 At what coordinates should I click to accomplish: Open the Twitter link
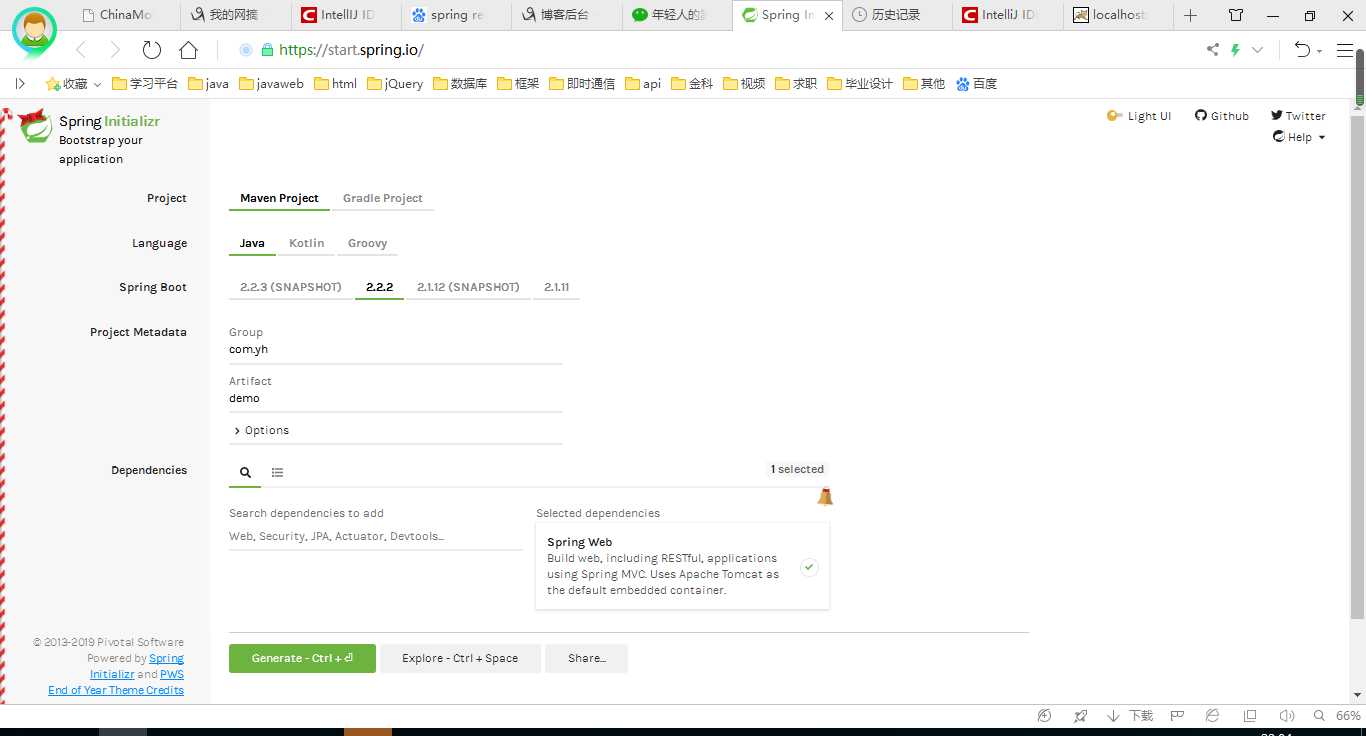[1298, 116]
